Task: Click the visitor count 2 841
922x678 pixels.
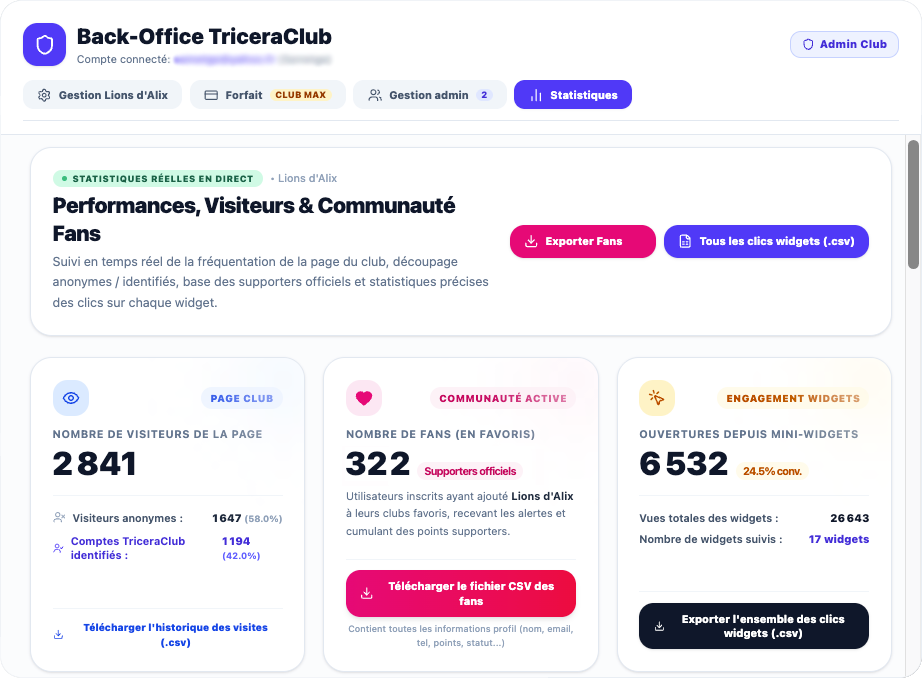Action: 95,463
